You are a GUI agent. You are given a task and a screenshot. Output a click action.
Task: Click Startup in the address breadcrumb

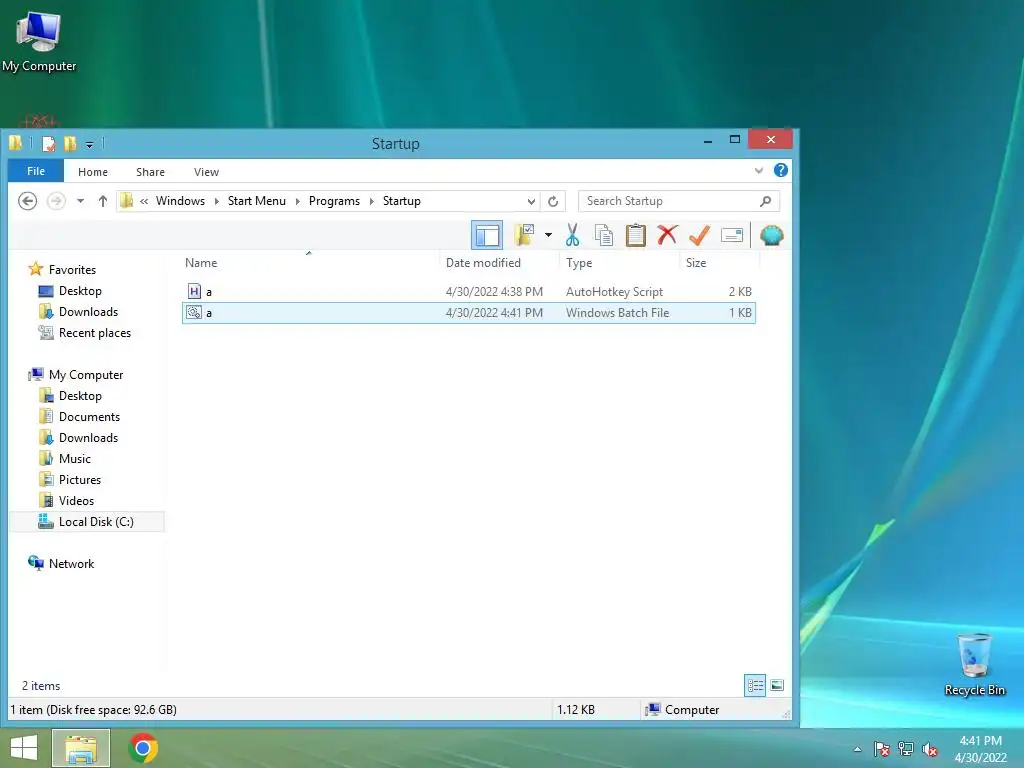pos(402,201)
